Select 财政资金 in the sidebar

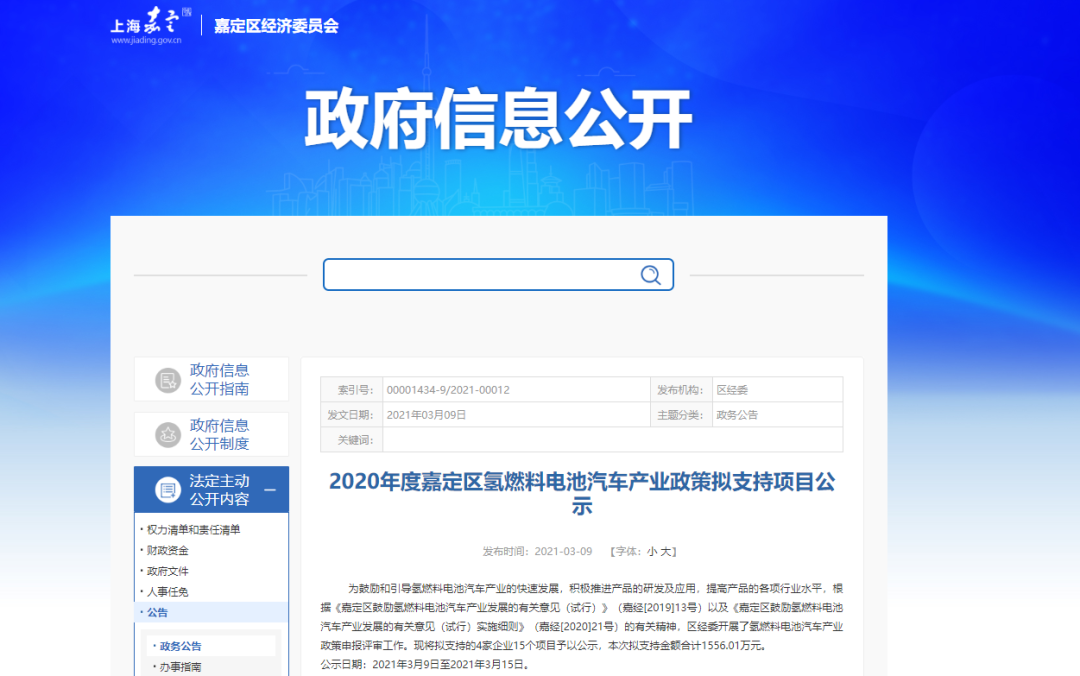pos(167,551)
